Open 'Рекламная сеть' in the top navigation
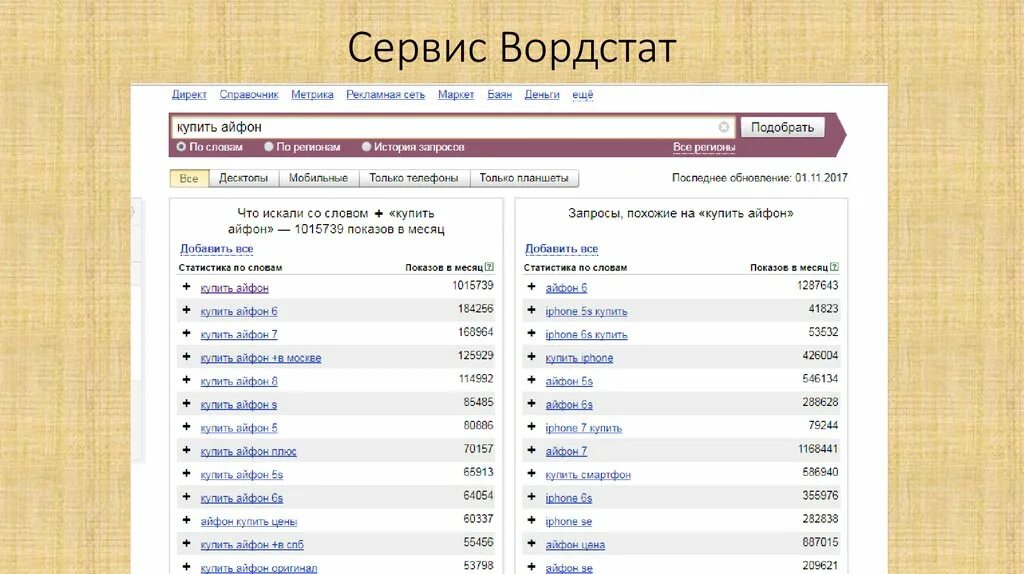 [385, 95]
